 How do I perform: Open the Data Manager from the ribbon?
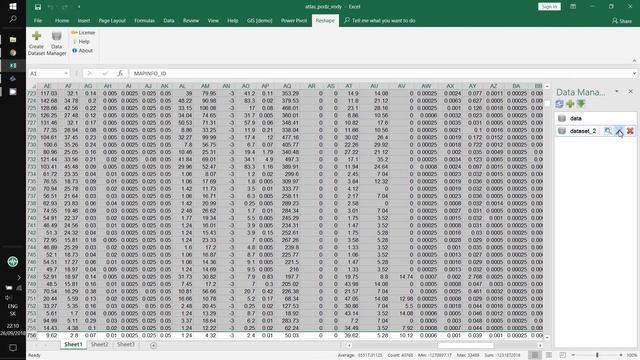click(56, 43)
